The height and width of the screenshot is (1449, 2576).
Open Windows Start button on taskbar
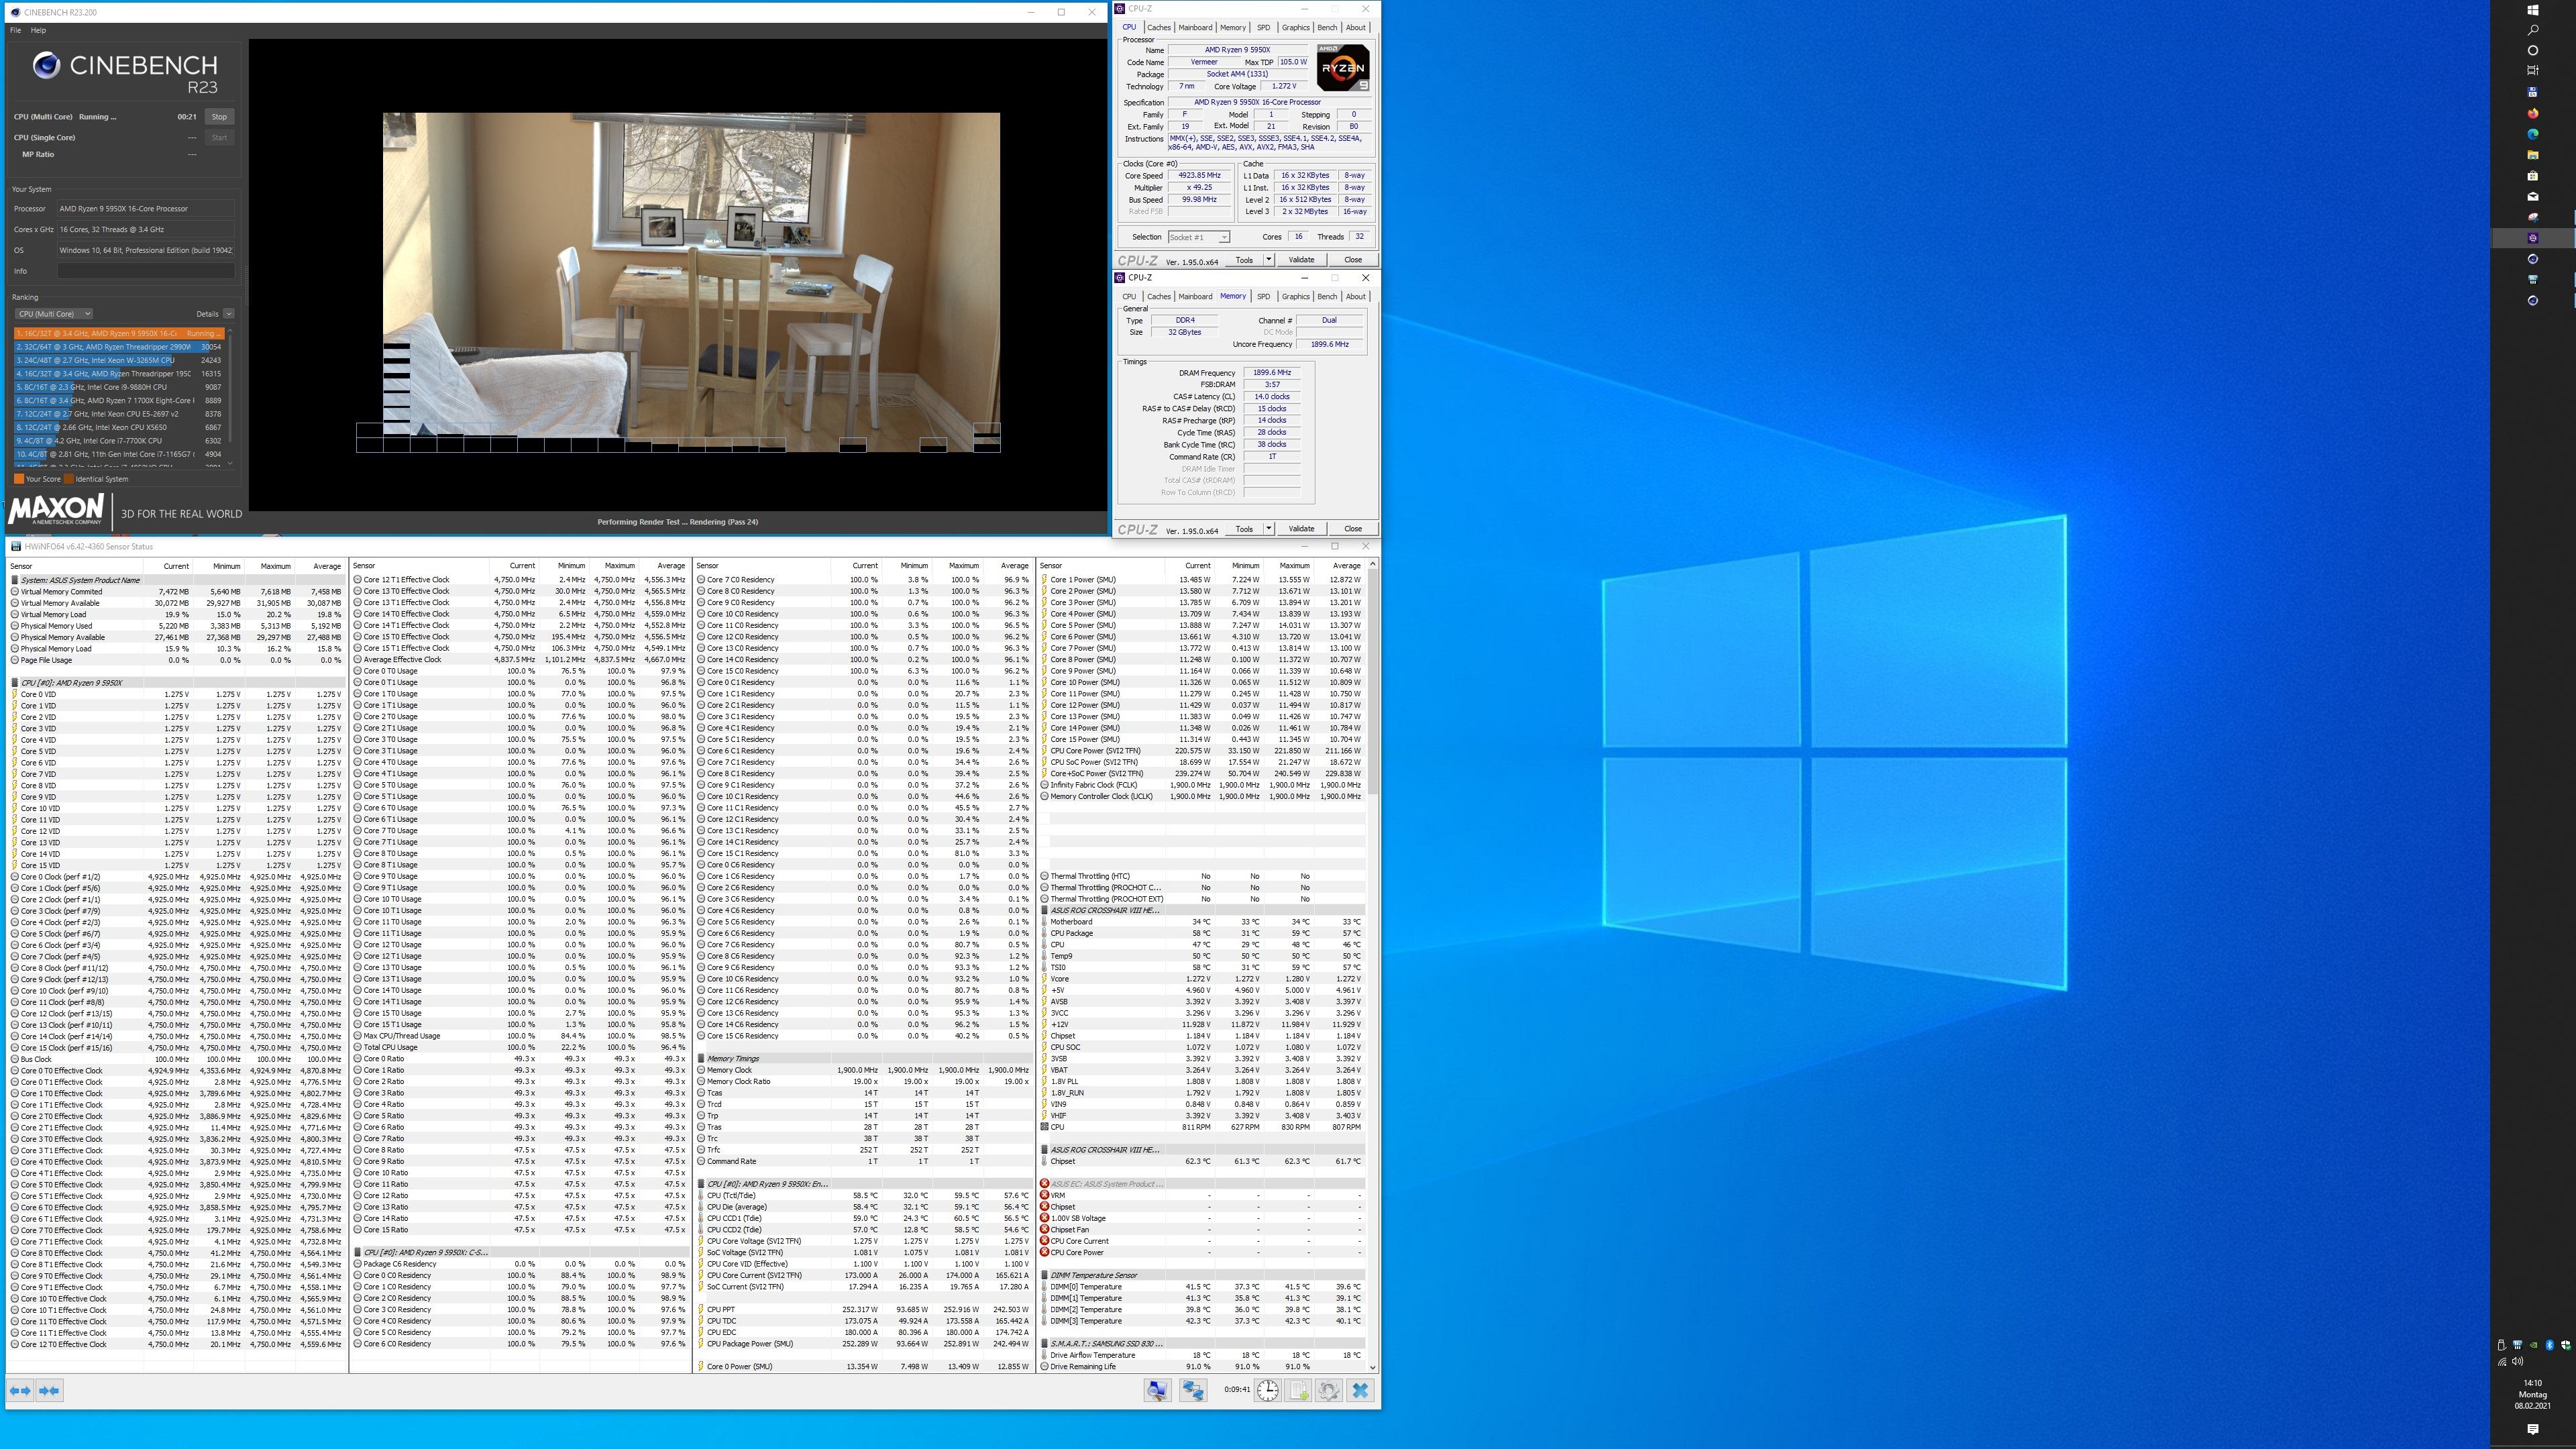click(x=2533, y=9)
